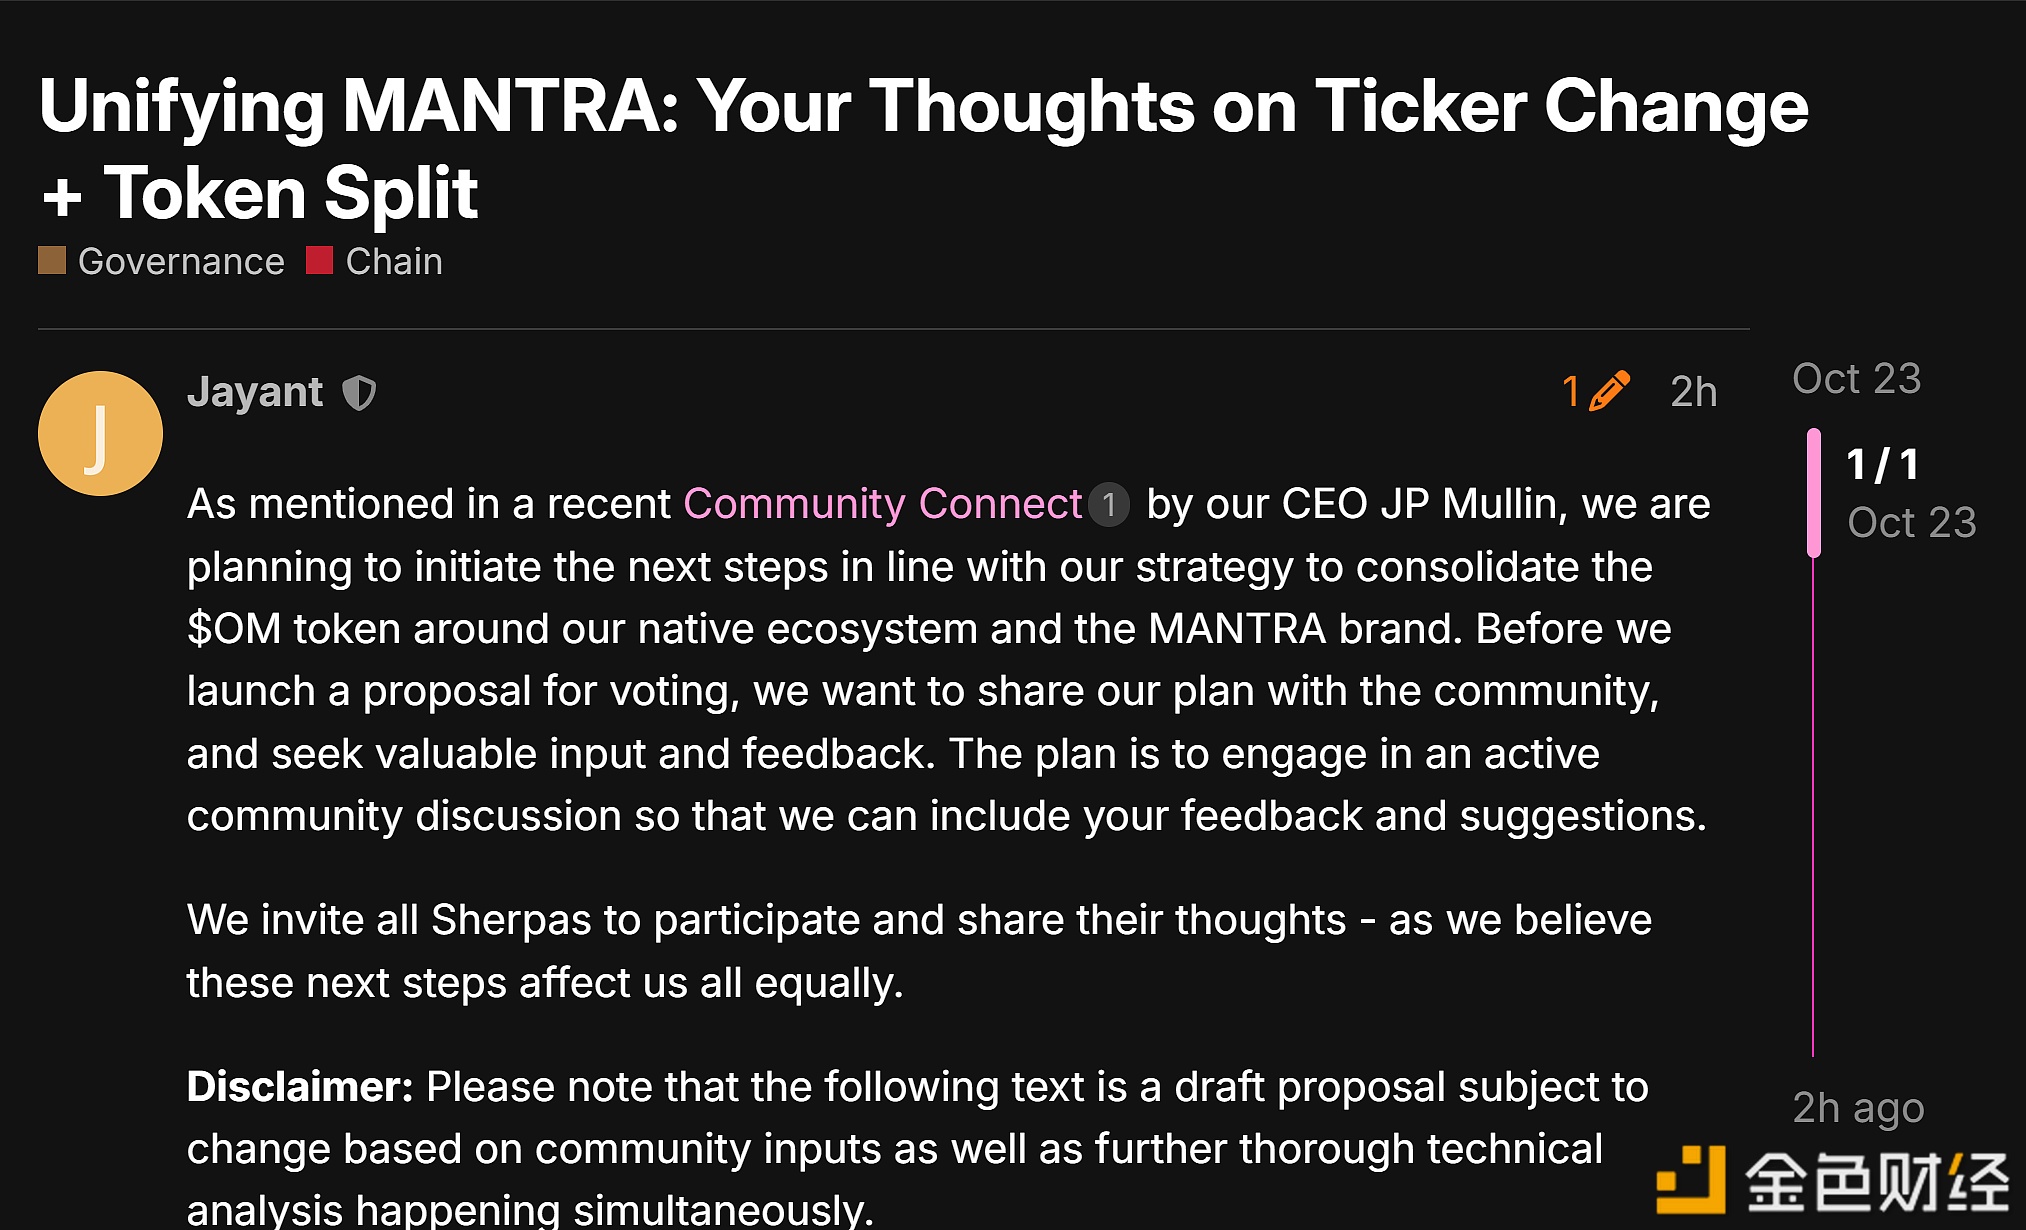Click the moderator shield icon beside Jayant
Viewport: 2026px width, 1230px height.
click(x=359, y=393)
